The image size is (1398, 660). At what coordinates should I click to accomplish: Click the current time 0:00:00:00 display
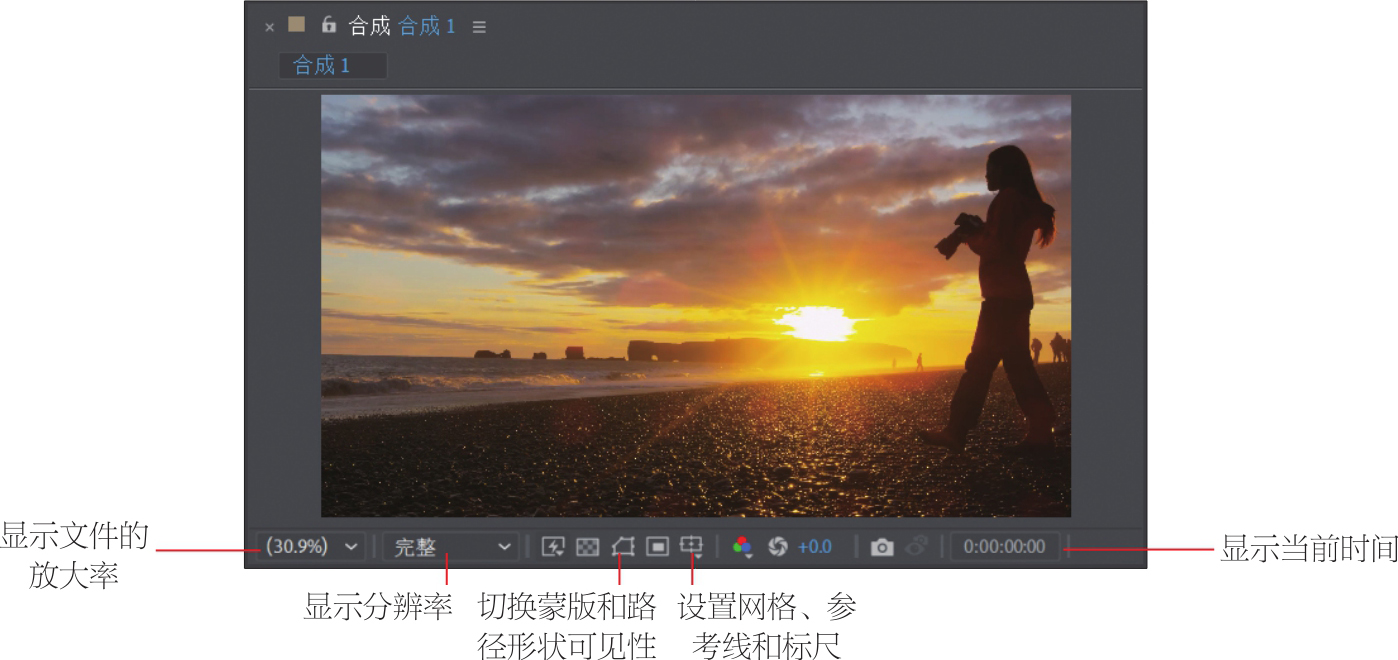tap(1004, 547)
